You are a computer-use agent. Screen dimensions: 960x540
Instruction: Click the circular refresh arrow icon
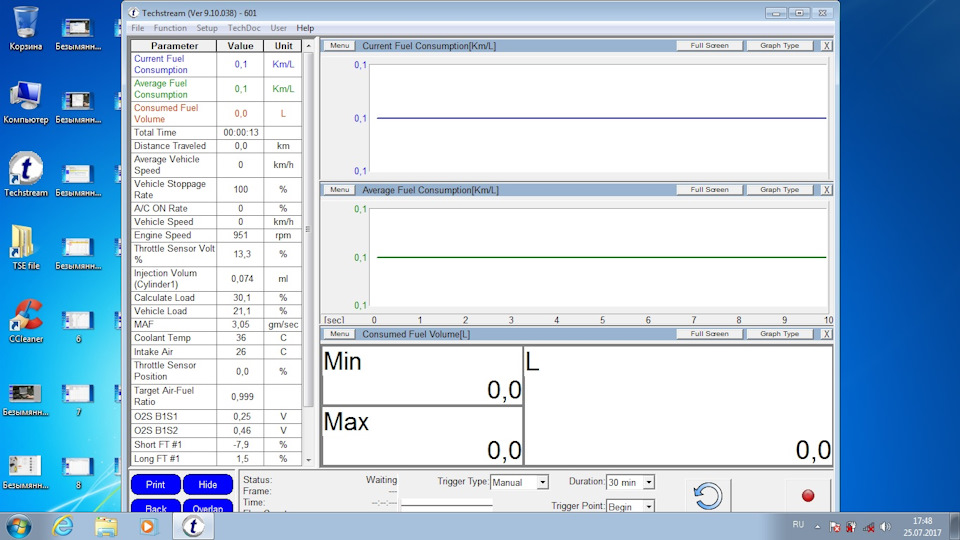pos(708,495)
